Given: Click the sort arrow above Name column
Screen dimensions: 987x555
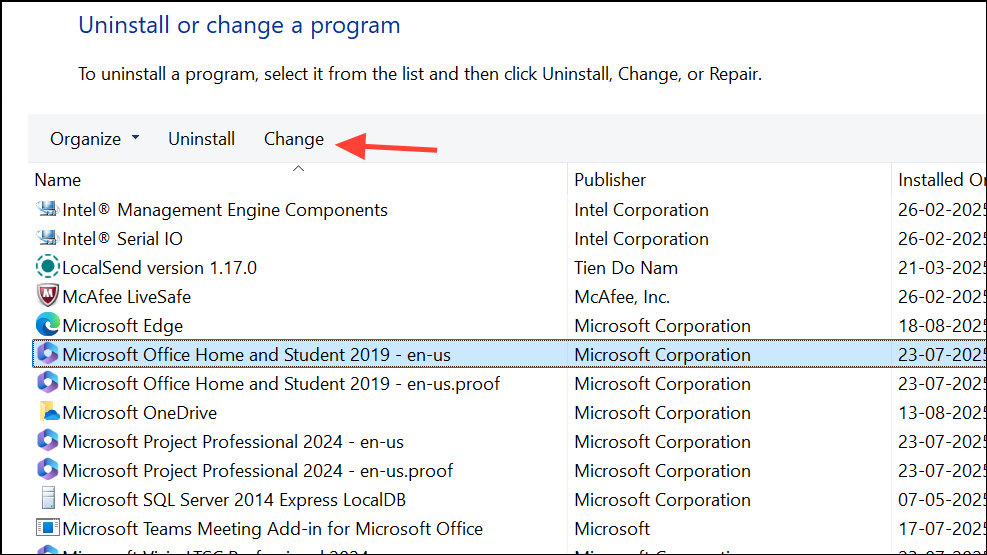Looking at the screenshot, I should tap(297, 168).
